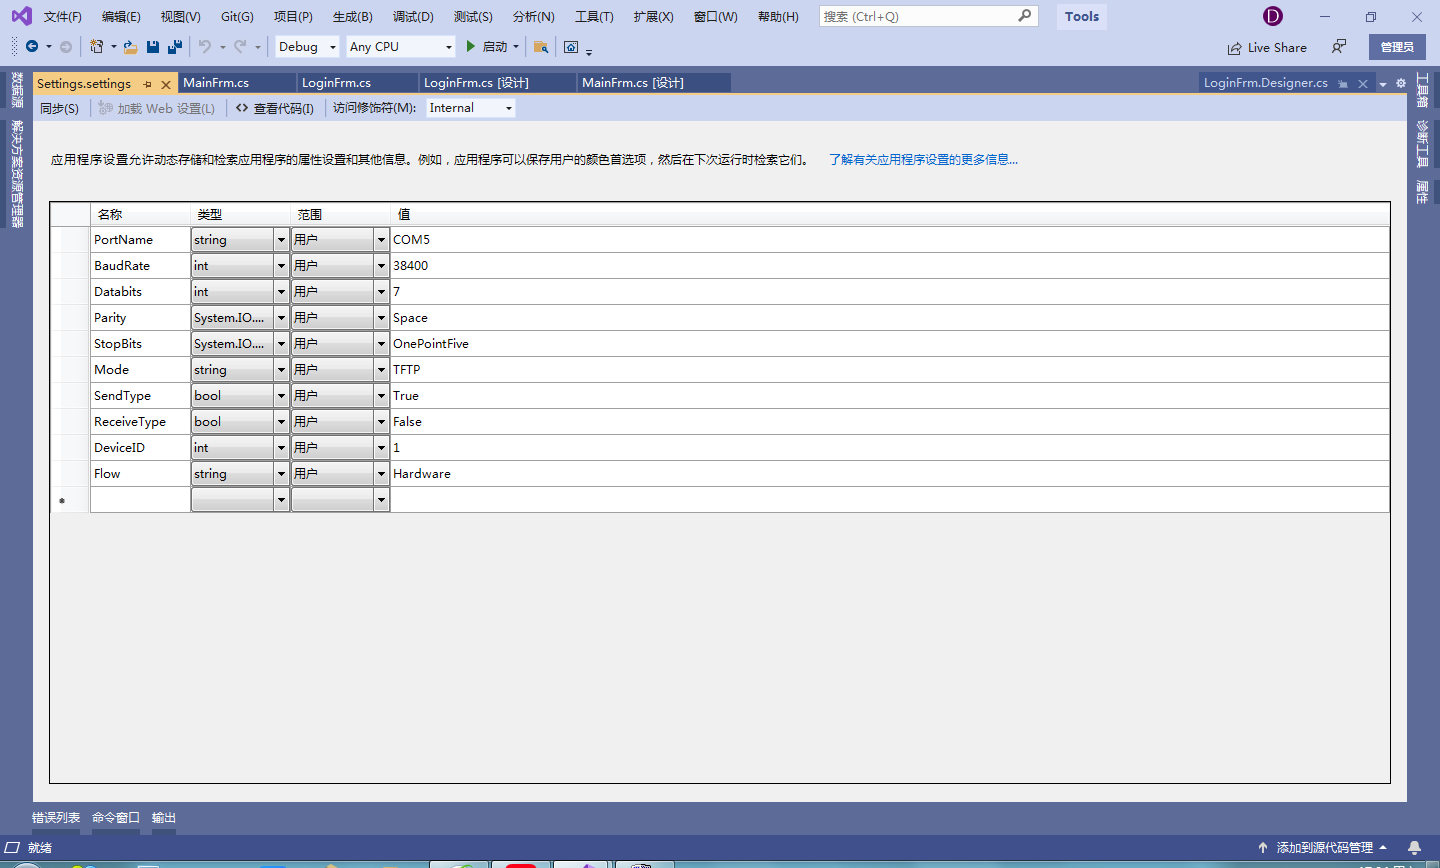Click the green Start debugging play icon
1440x868 pixels.
point(471,47)
